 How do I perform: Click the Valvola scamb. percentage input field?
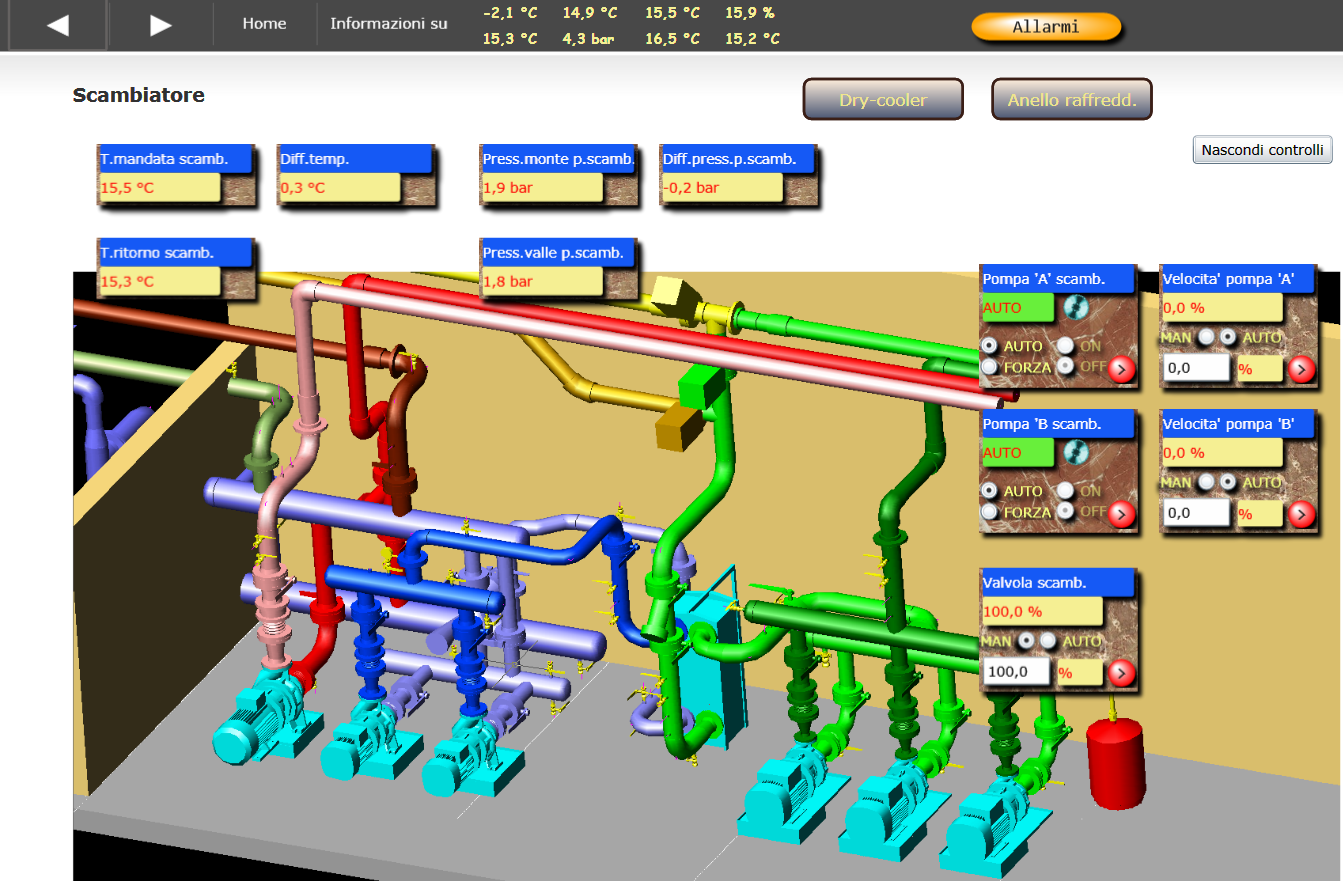click(x=1017, y=672)
